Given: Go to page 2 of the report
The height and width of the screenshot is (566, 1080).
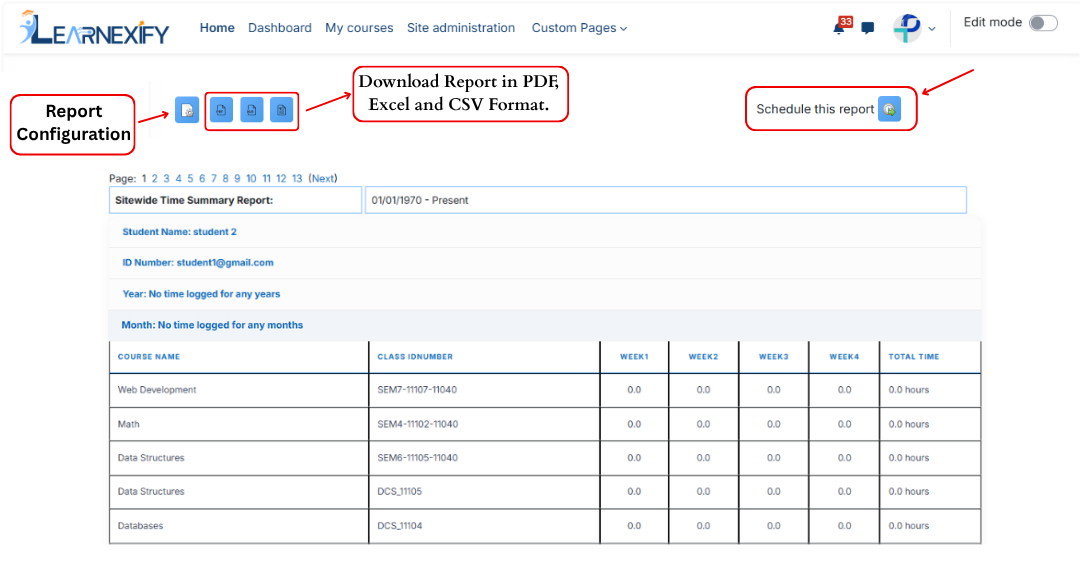Looking at the screenshot, I should coord(155,178).
